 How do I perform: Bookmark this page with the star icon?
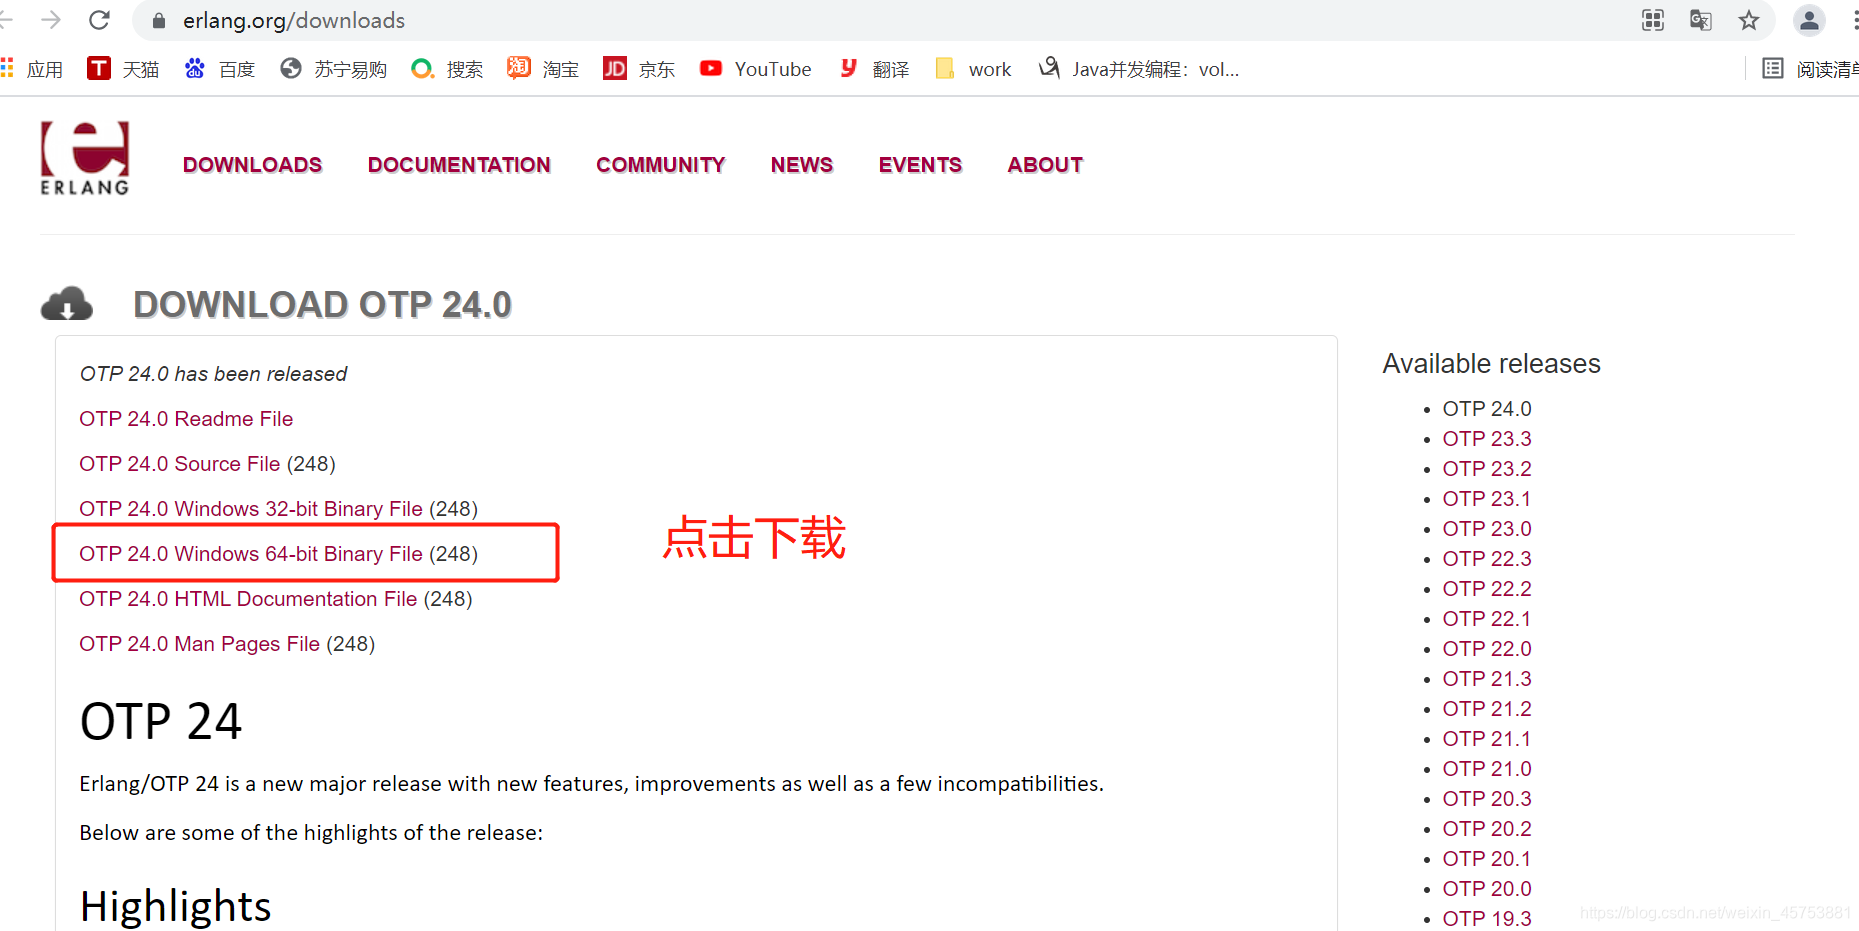(x=1748, y=20)
